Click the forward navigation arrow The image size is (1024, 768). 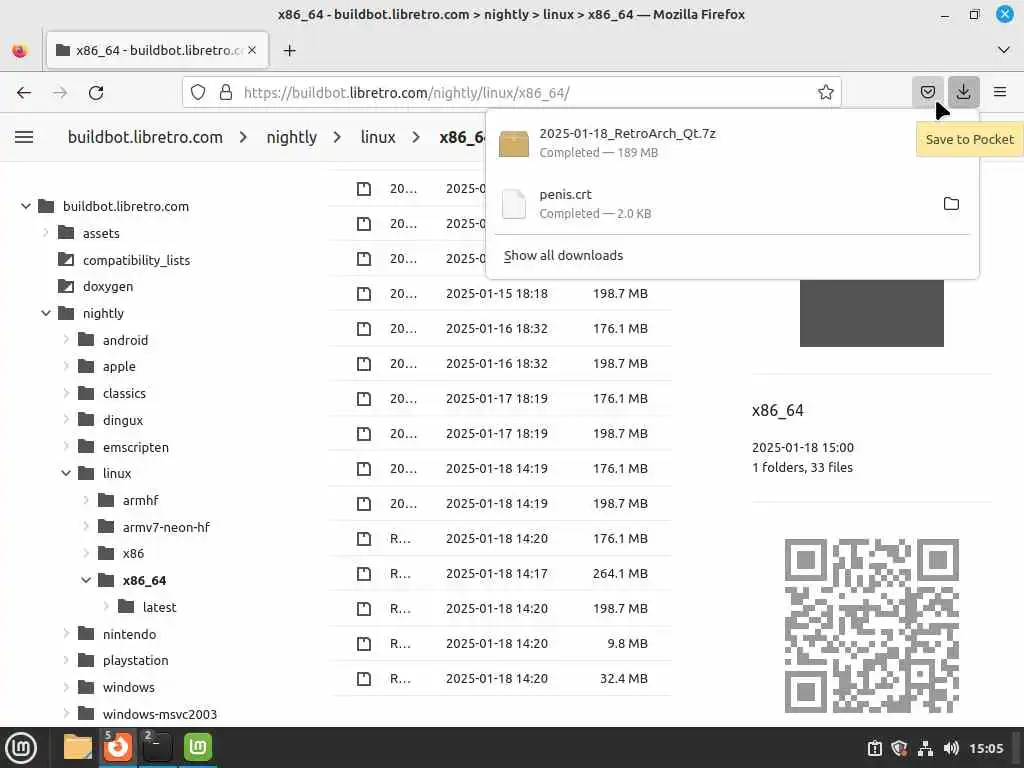click(x=60, y=93)
